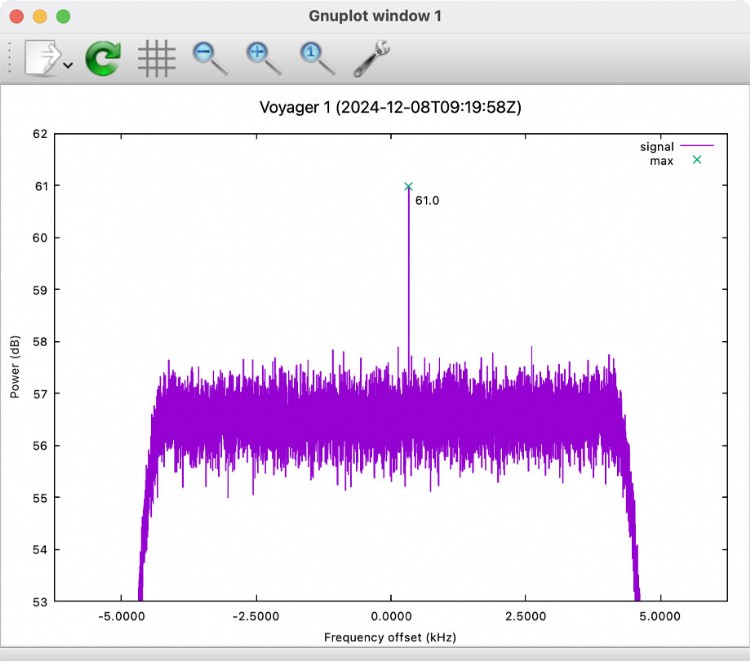Click the 'max' legend entry

point(675,161)
